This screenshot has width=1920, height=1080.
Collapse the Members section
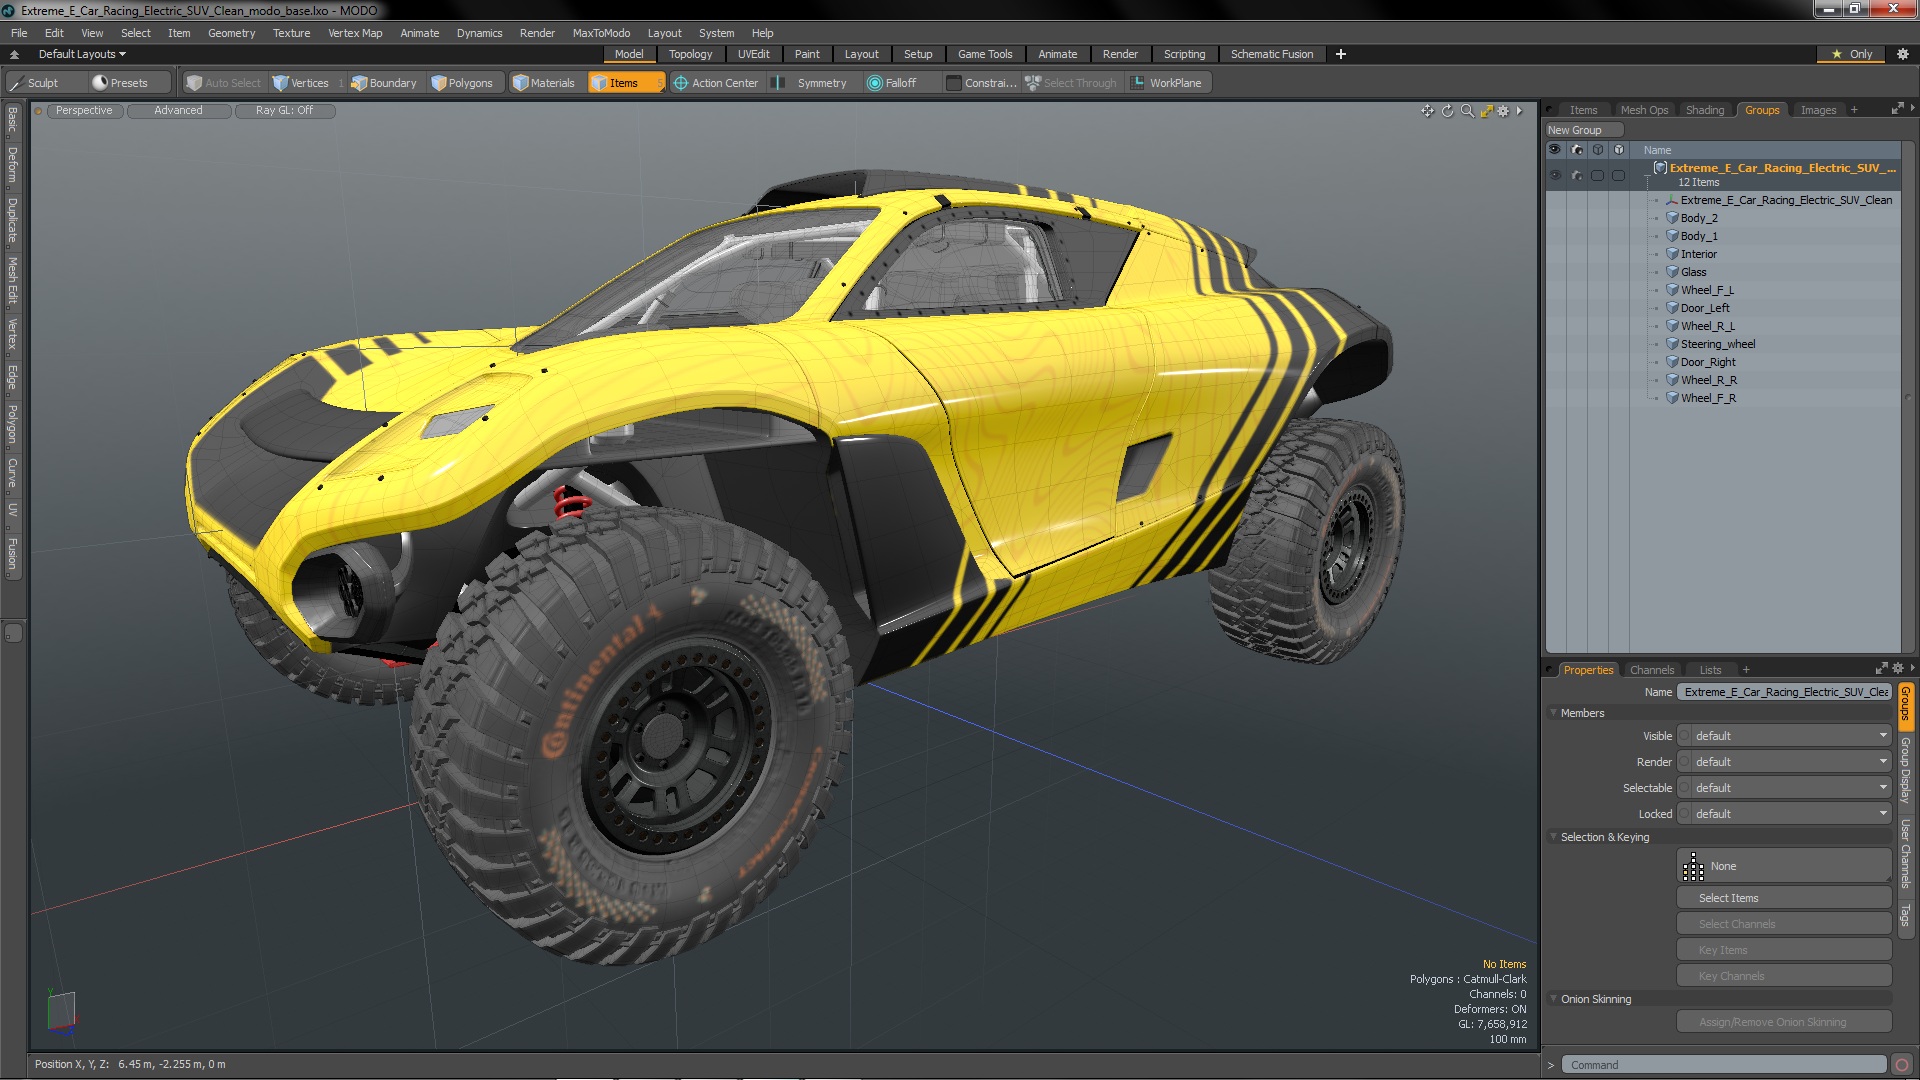click(x=1553, y=713)
